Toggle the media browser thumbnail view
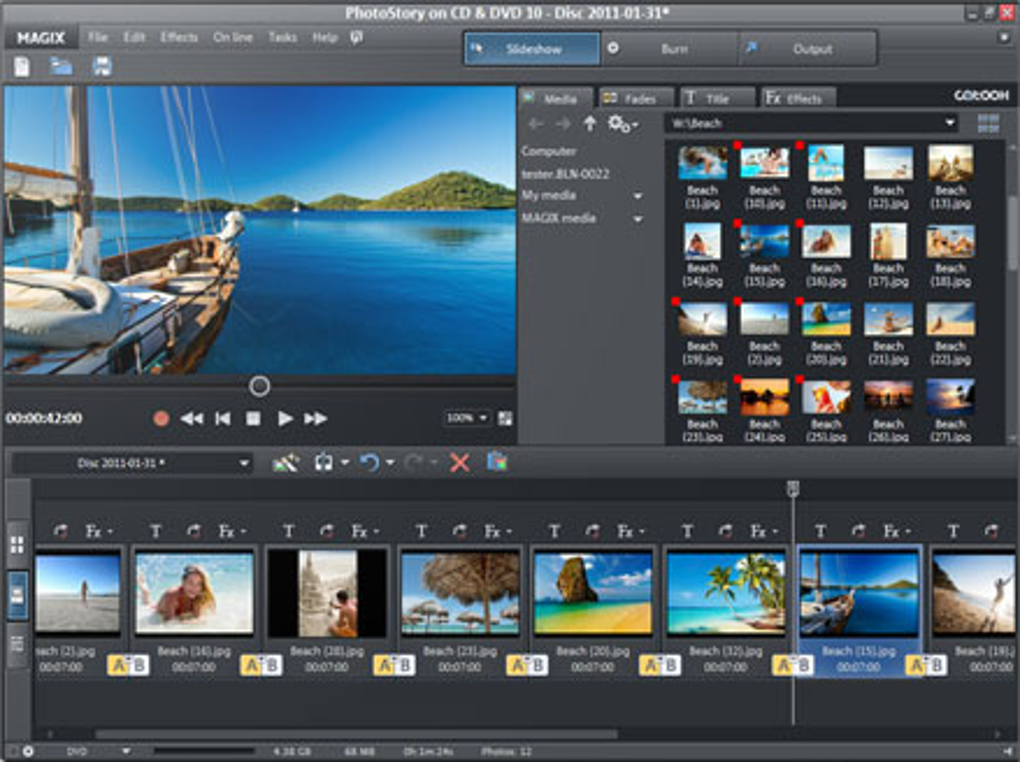Viewport: 1020px width, 762px height. (x=988, y=124)
